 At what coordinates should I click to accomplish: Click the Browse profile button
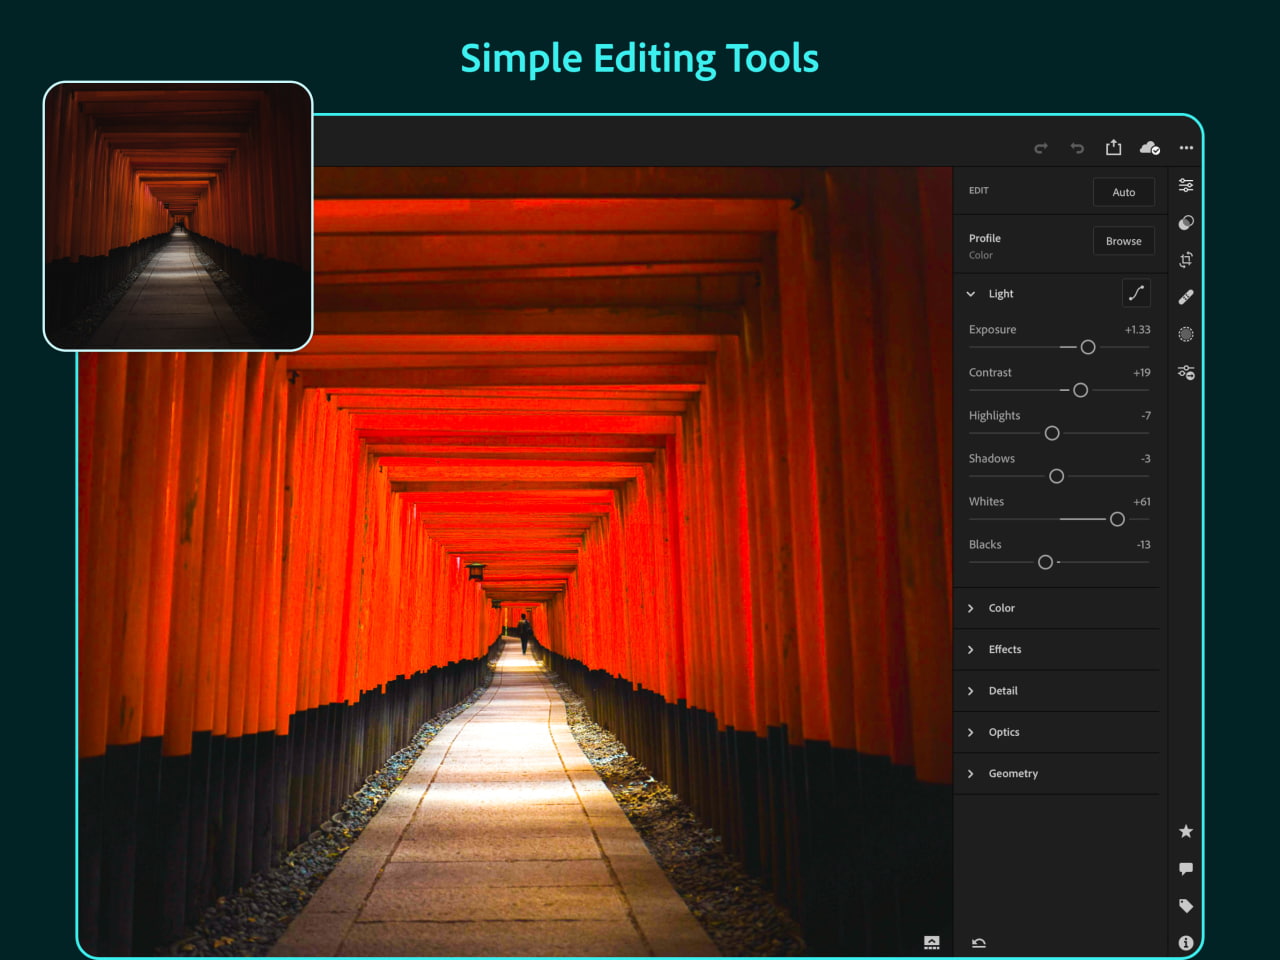coord(1123,241)
